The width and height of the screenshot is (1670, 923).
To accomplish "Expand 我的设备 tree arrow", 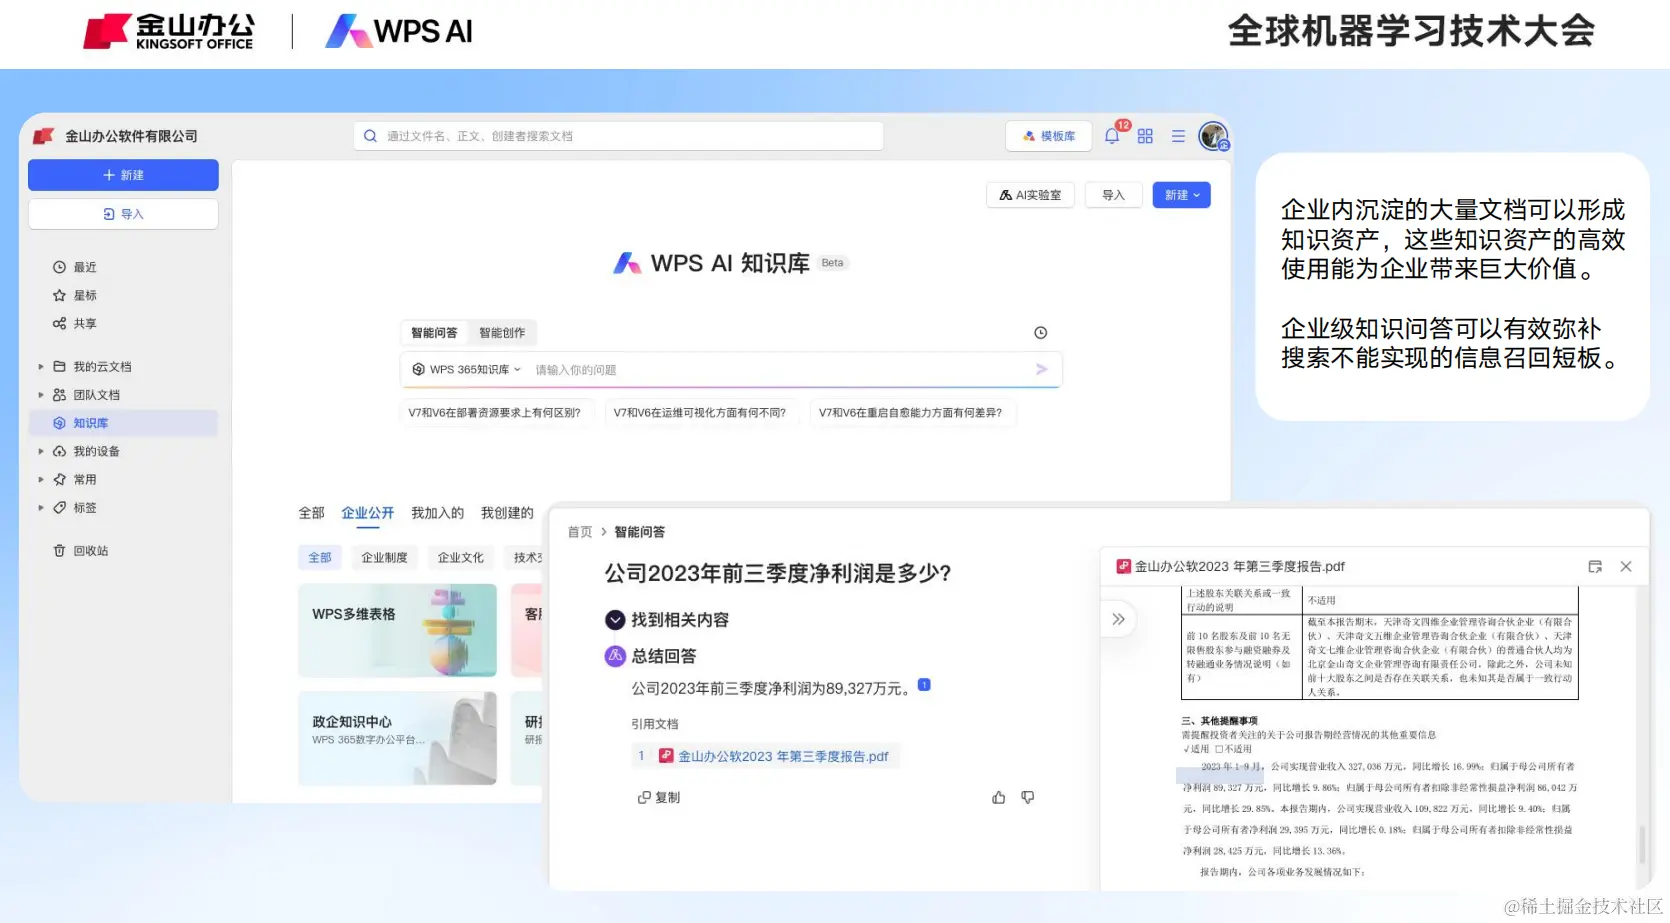I will coord(41,451).
